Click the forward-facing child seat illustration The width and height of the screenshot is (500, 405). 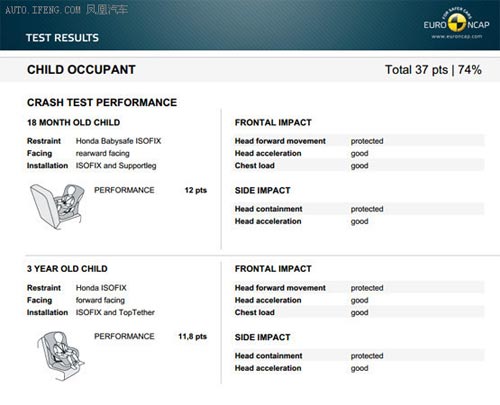coord(61,356)
